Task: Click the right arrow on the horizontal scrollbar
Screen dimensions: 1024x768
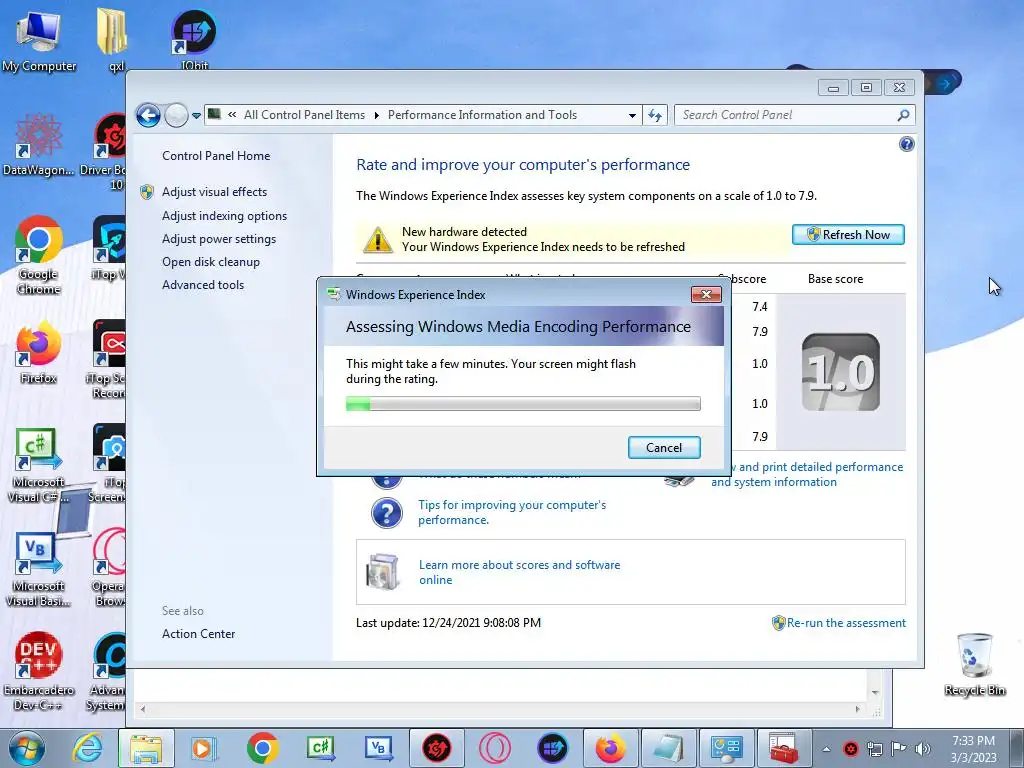Action: (x=857, y=709)
